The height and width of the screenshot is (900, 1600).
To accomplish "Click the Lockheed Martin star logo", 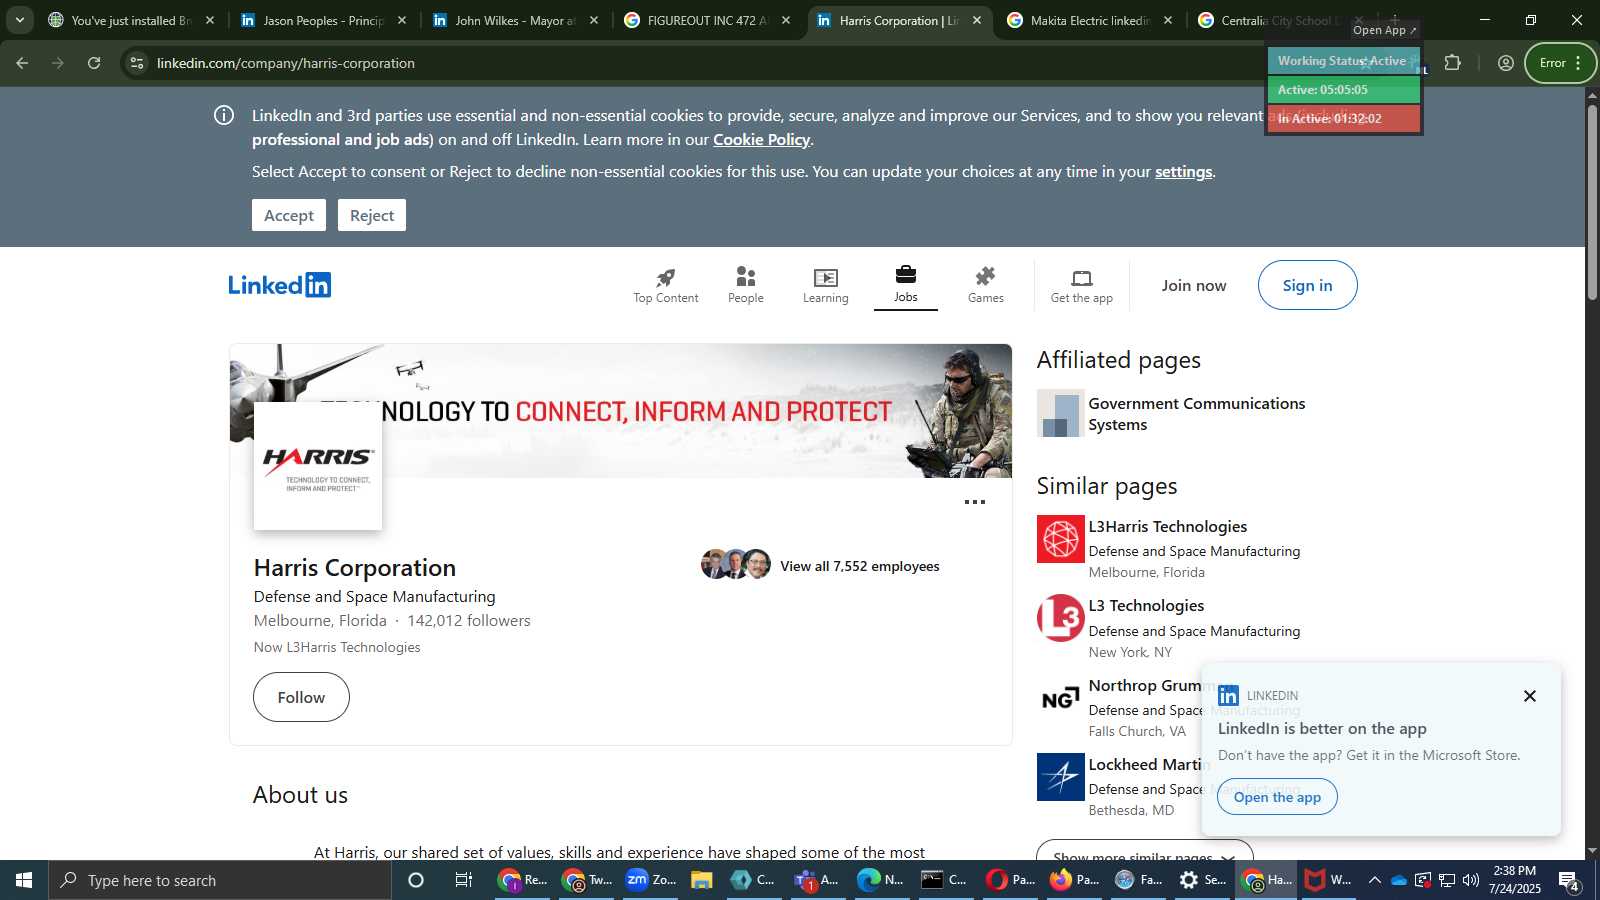I will click(x=1061, y=777).
